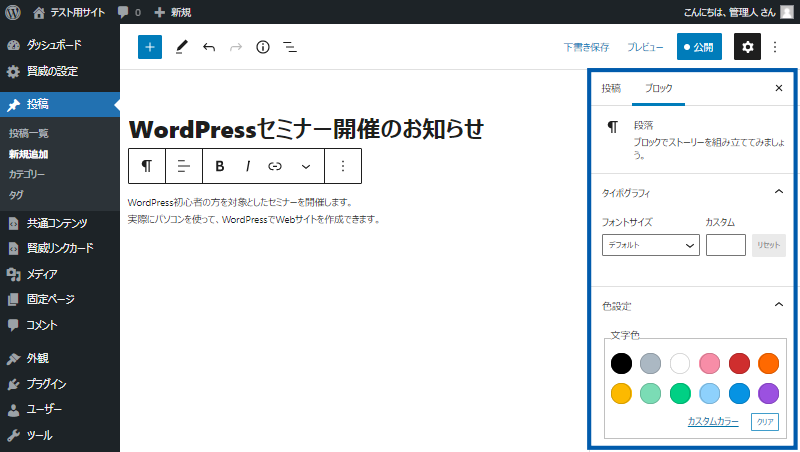Close the settings sidebar
This screenshot has width=800, height=452.
[x=779, y=88]
